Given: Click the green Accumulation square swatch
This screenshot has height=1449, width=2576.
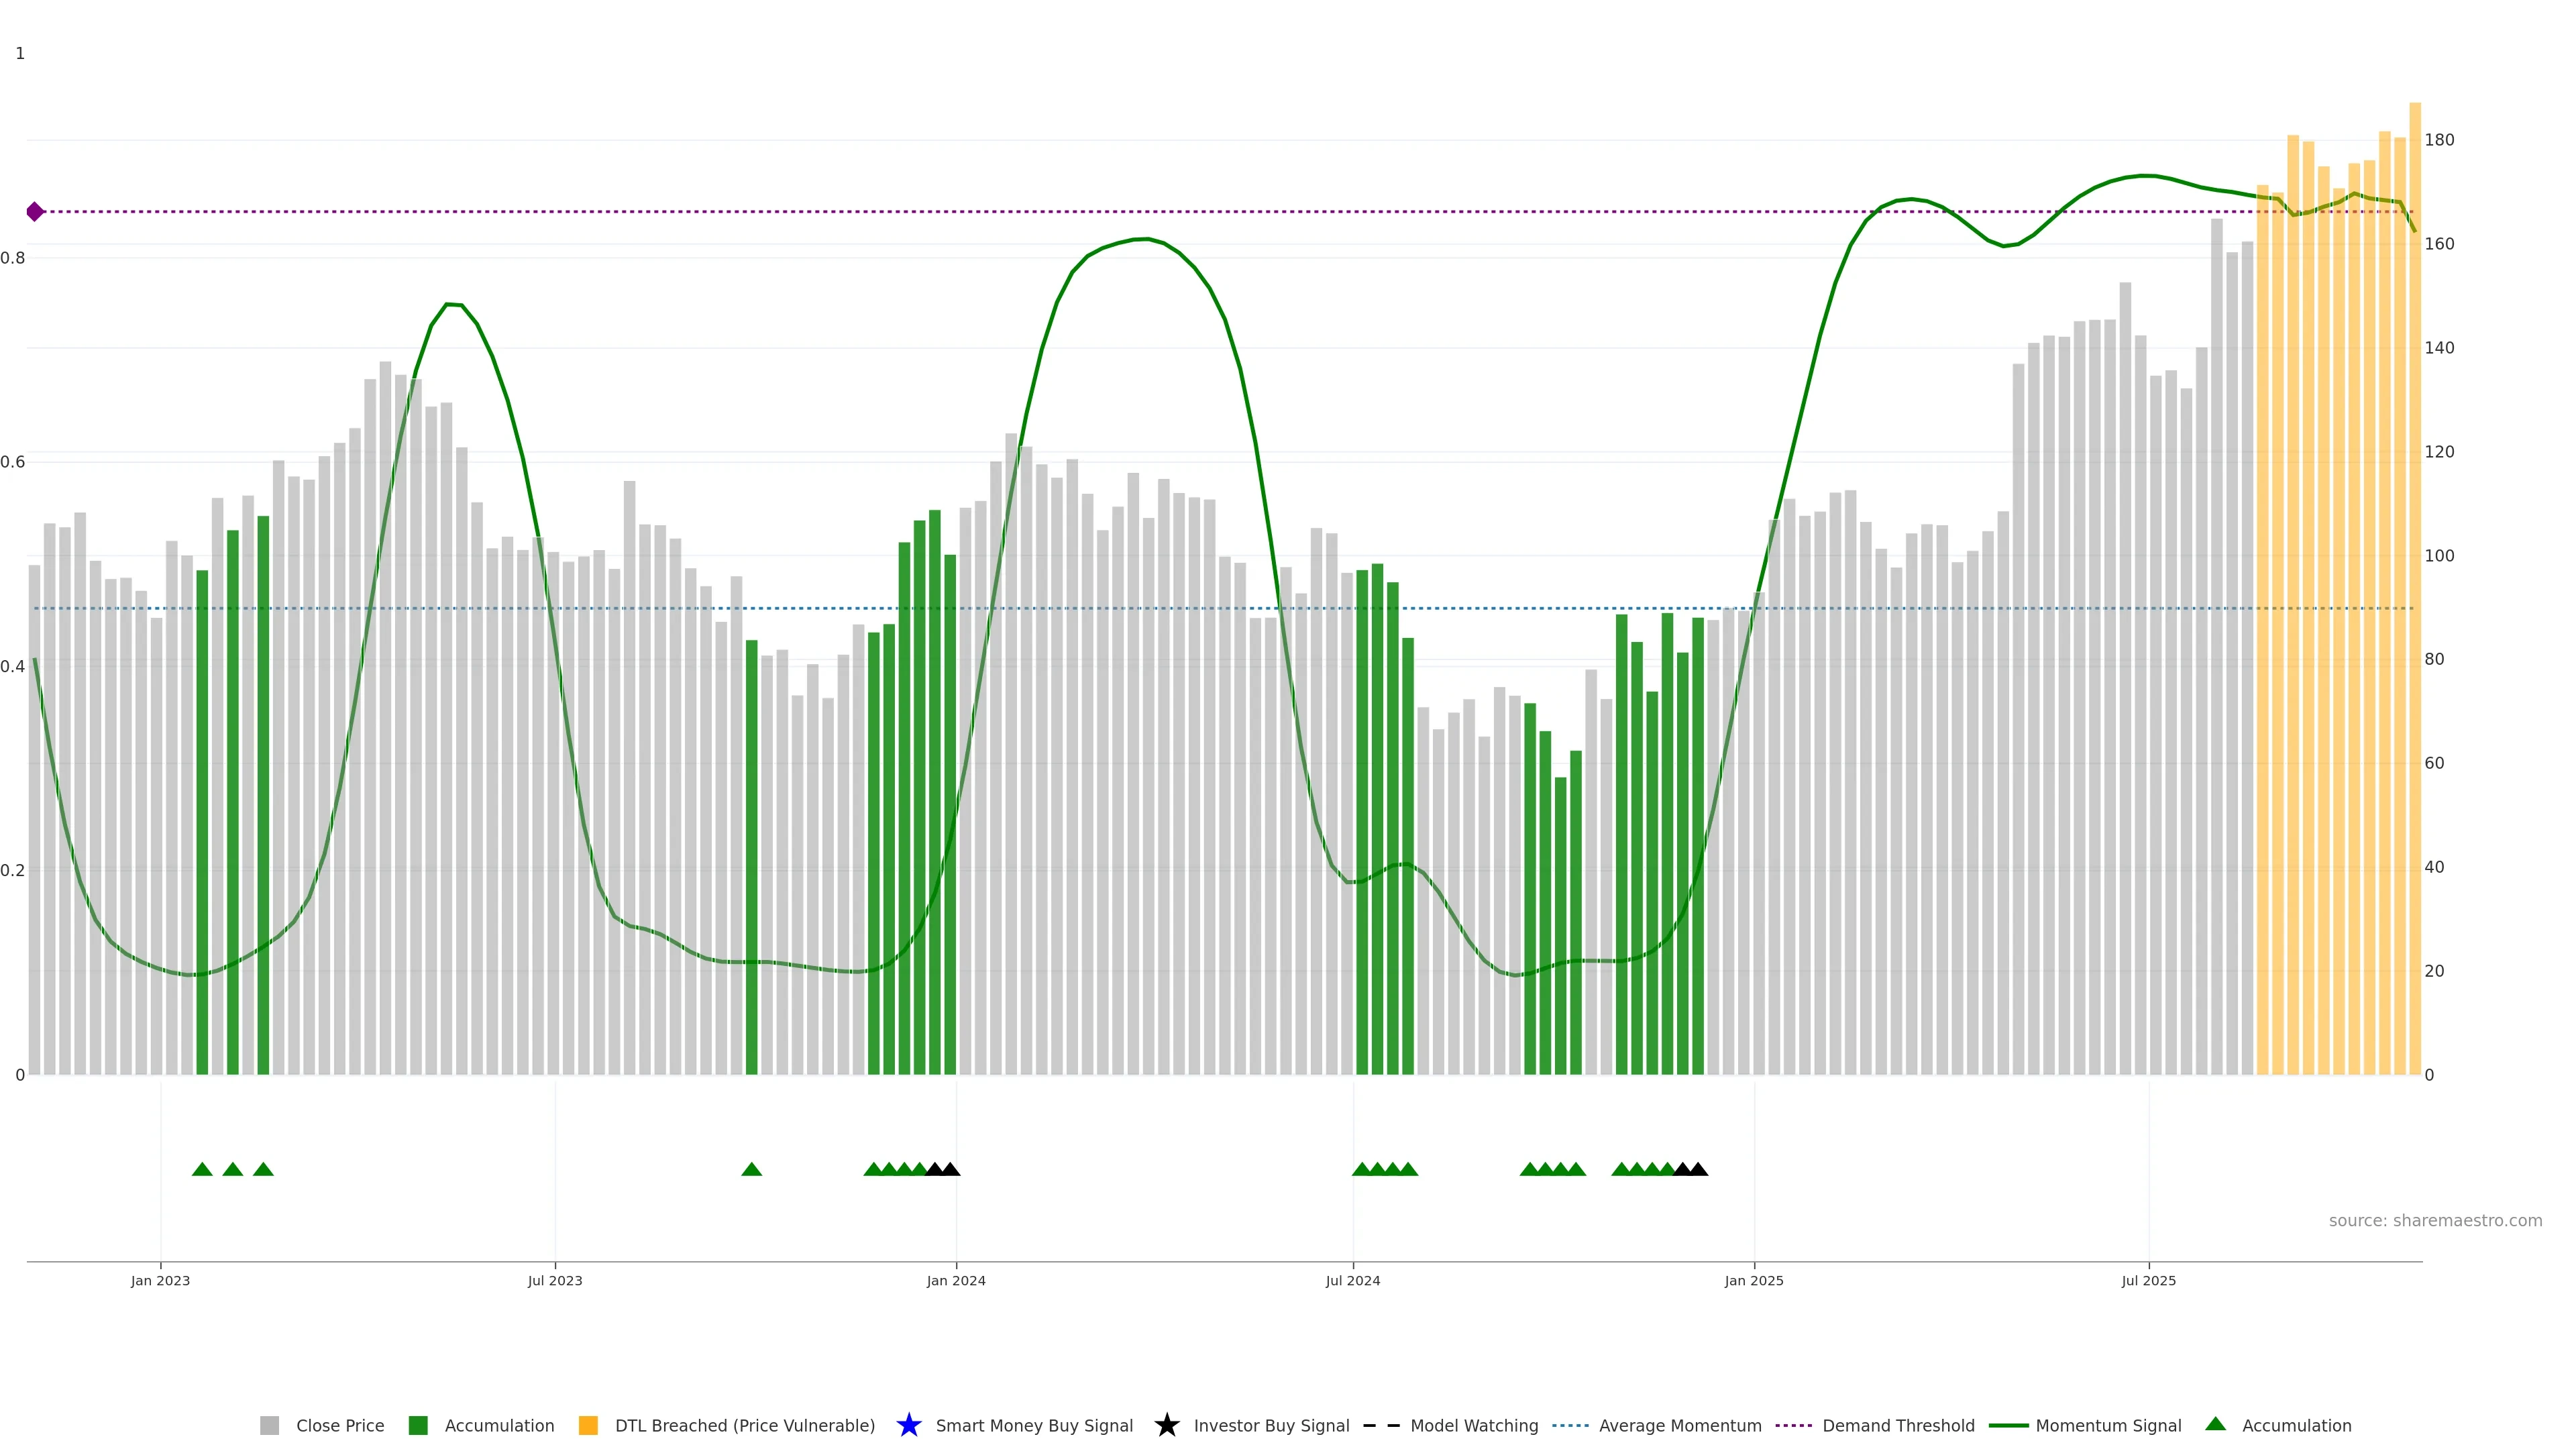Looking at the screenshot, I should pos(418,1425).
